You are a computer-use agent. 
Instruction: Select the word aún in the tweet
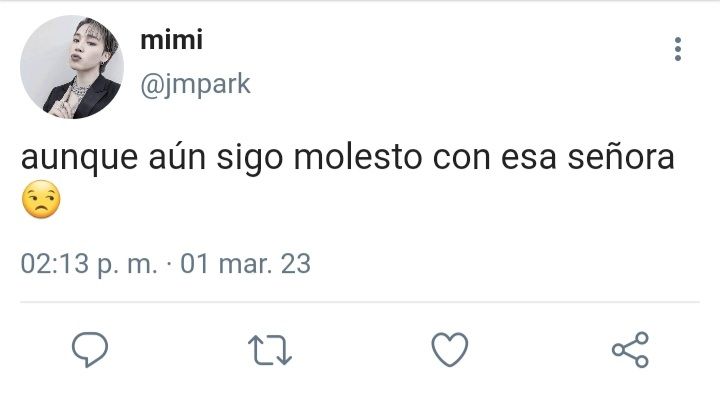point(177,158)
